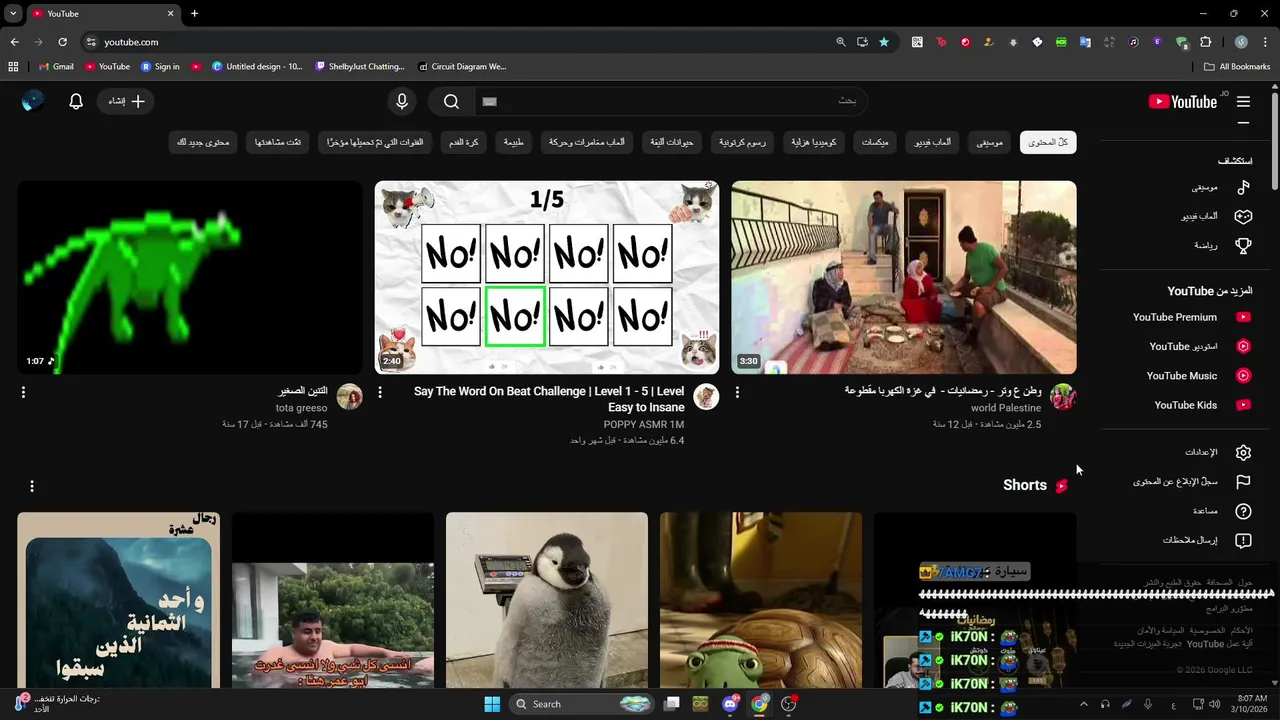Open options menu for Say The Word video

coord(380,392)
